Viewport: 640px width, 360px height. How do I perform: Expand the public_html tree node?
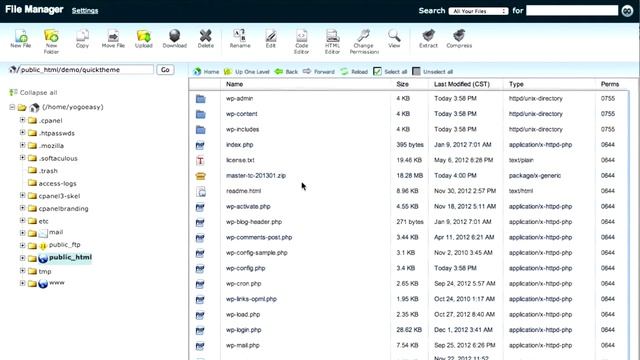point(22,258)
